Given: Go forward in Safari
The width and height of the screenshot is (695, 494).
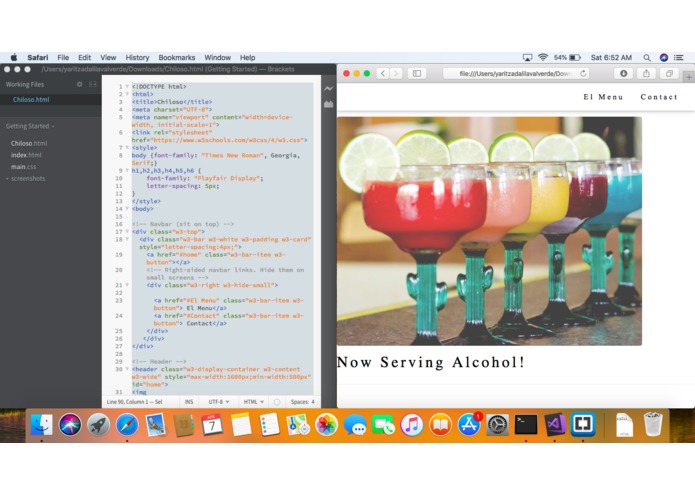Looking at the screenshot, I should [396, 74].
